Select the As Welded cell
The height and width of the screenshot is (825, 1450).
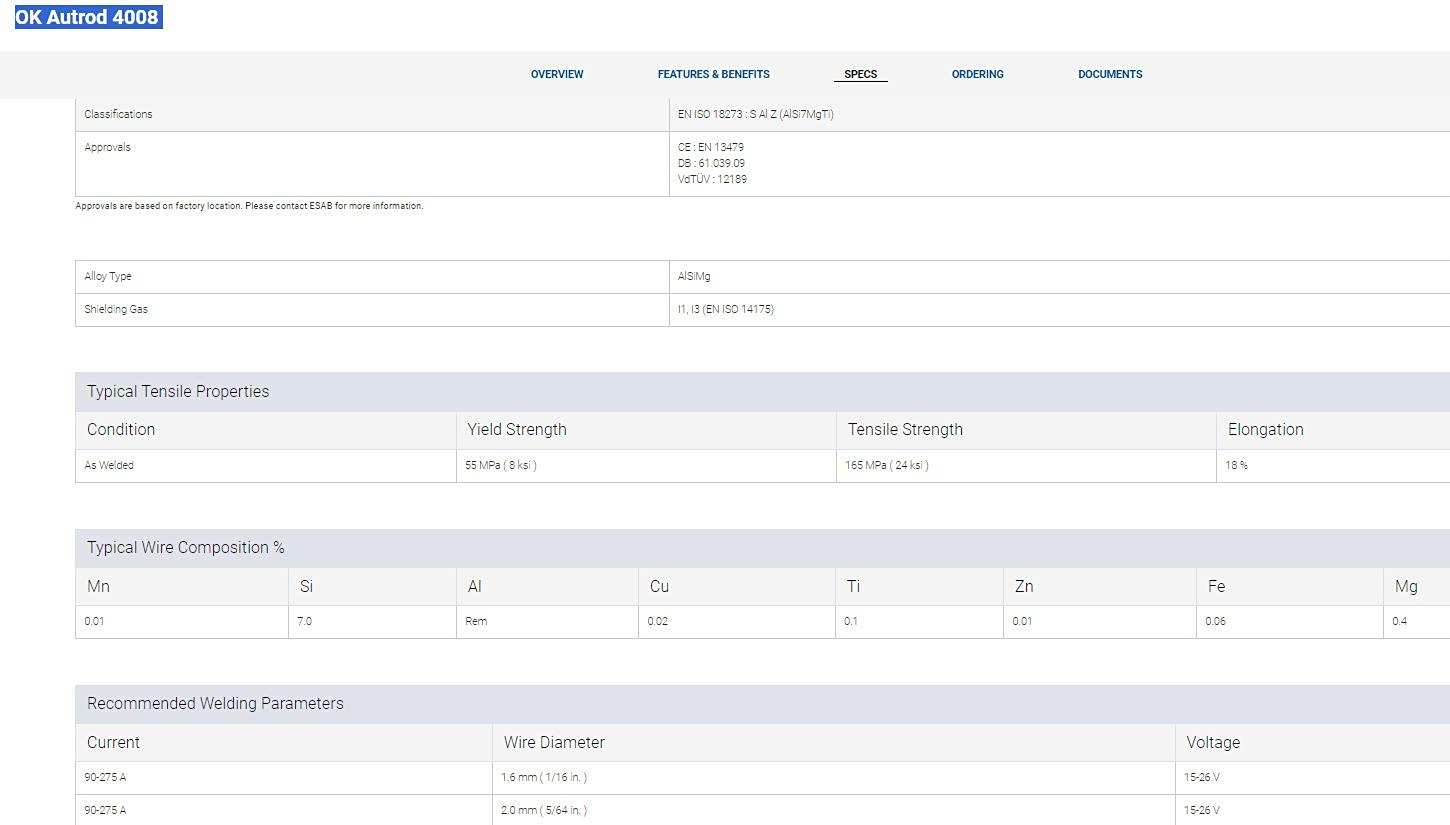(x=109, y=465)
